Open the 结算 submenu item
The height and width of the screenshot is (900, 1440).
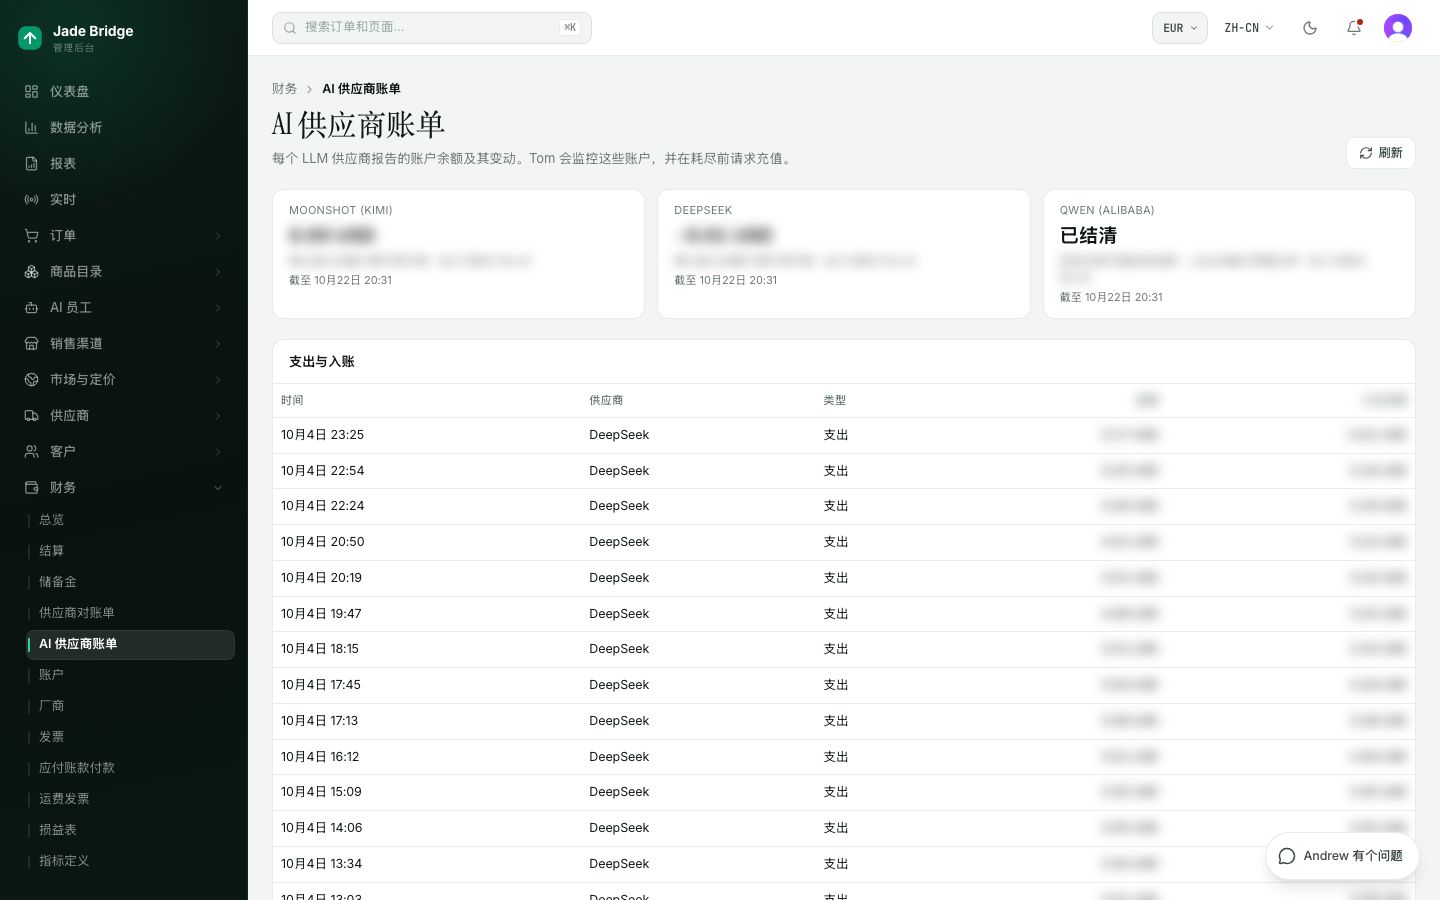[x=52, y=551]
